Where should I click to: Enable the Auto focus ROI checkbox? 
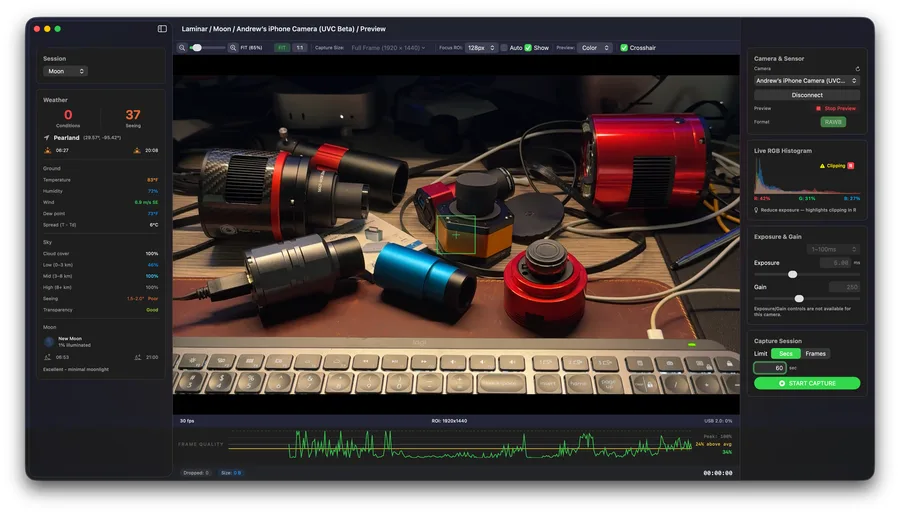point(504,48)
